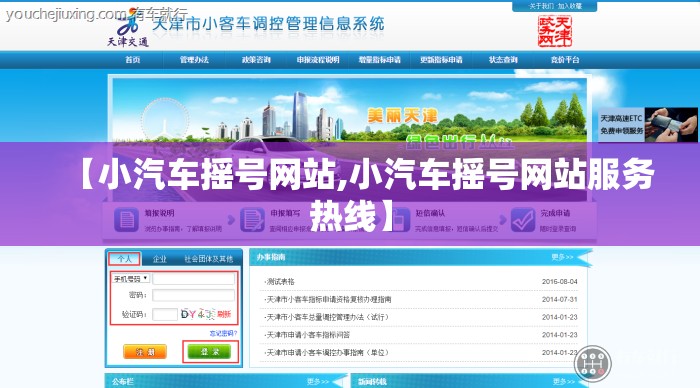Click the 2016-08-04 date text
The height and width of the screenshot is (388, 700).
pos(559,282)
